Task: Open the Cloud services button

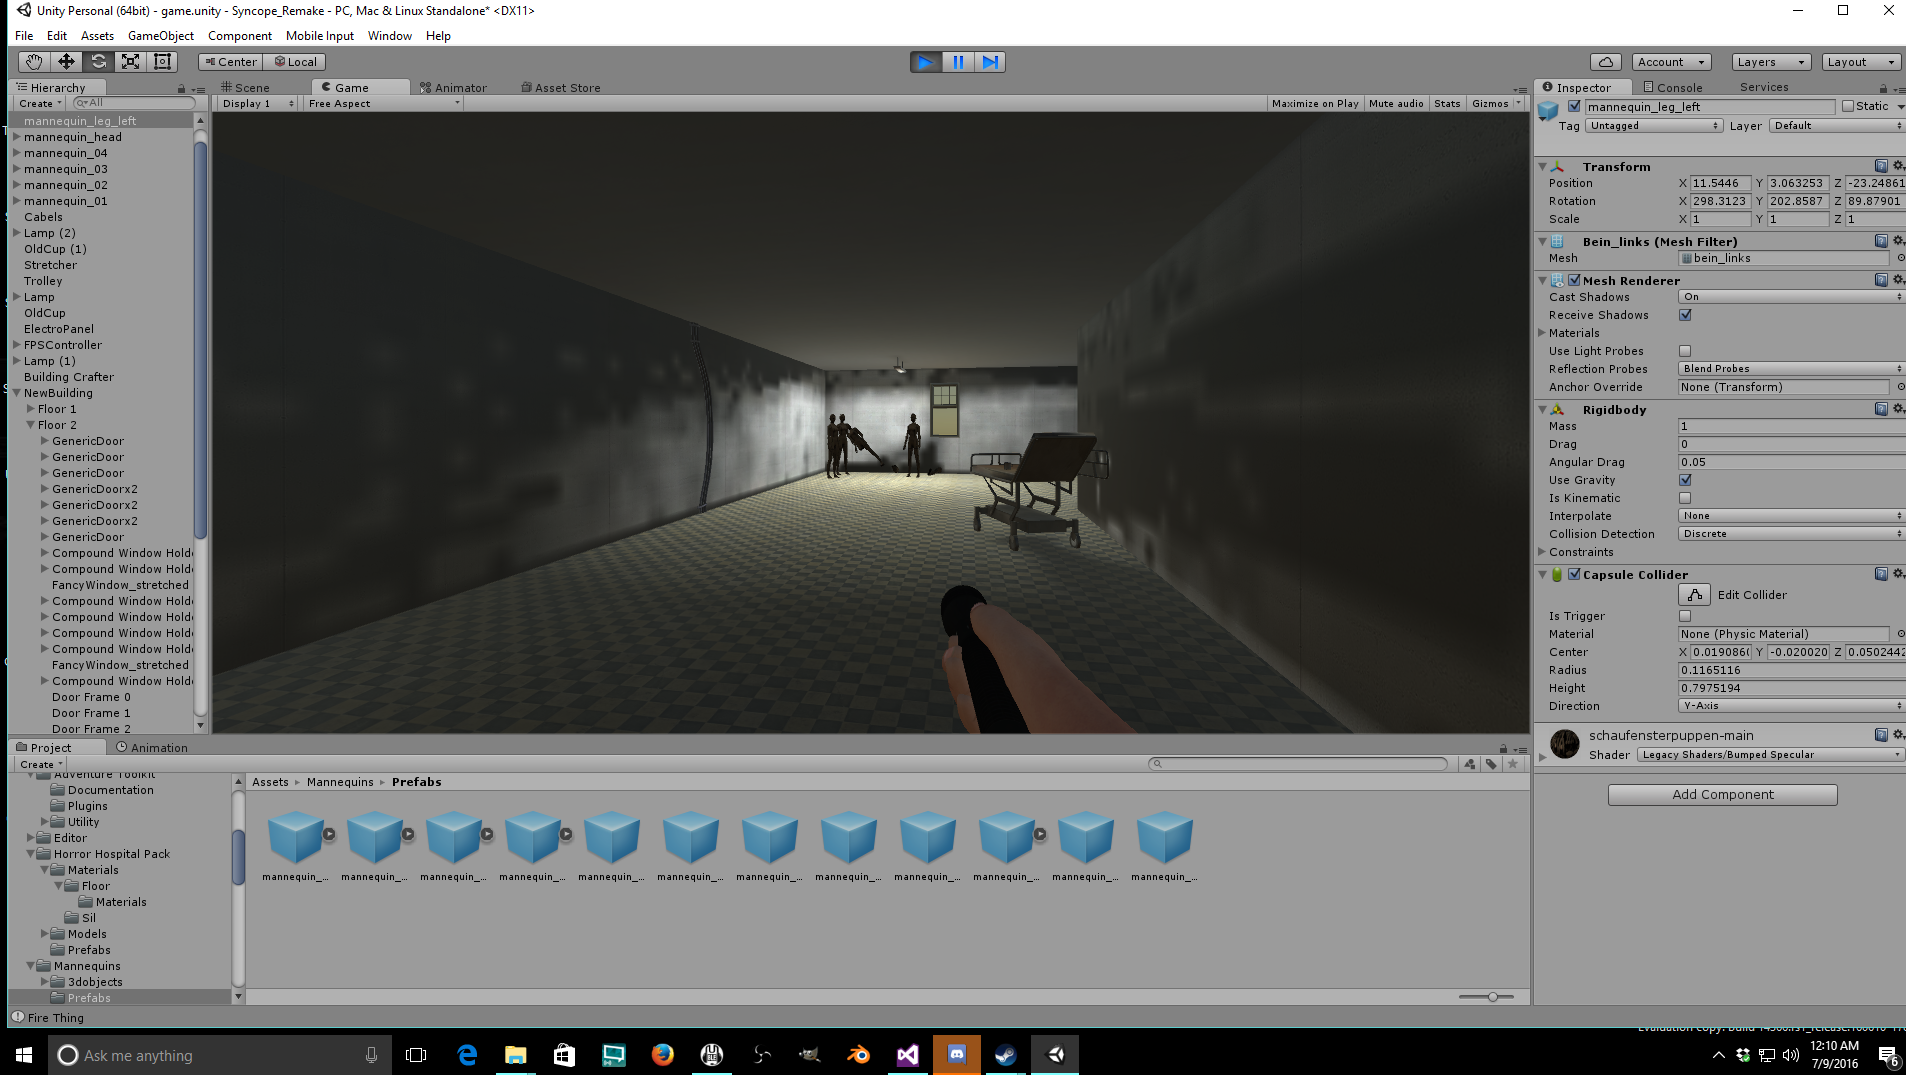Action: click(1605, 62)
